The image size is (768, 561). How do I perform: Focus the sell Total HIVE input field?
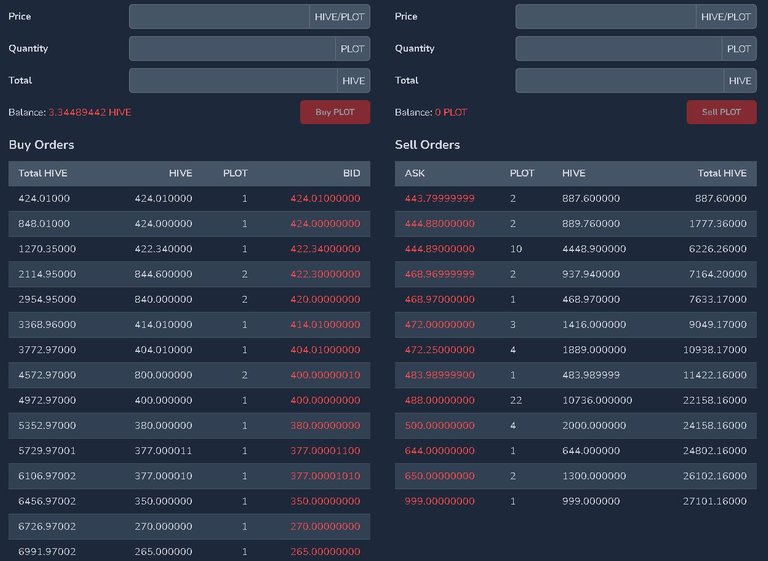tap(620, 80)
